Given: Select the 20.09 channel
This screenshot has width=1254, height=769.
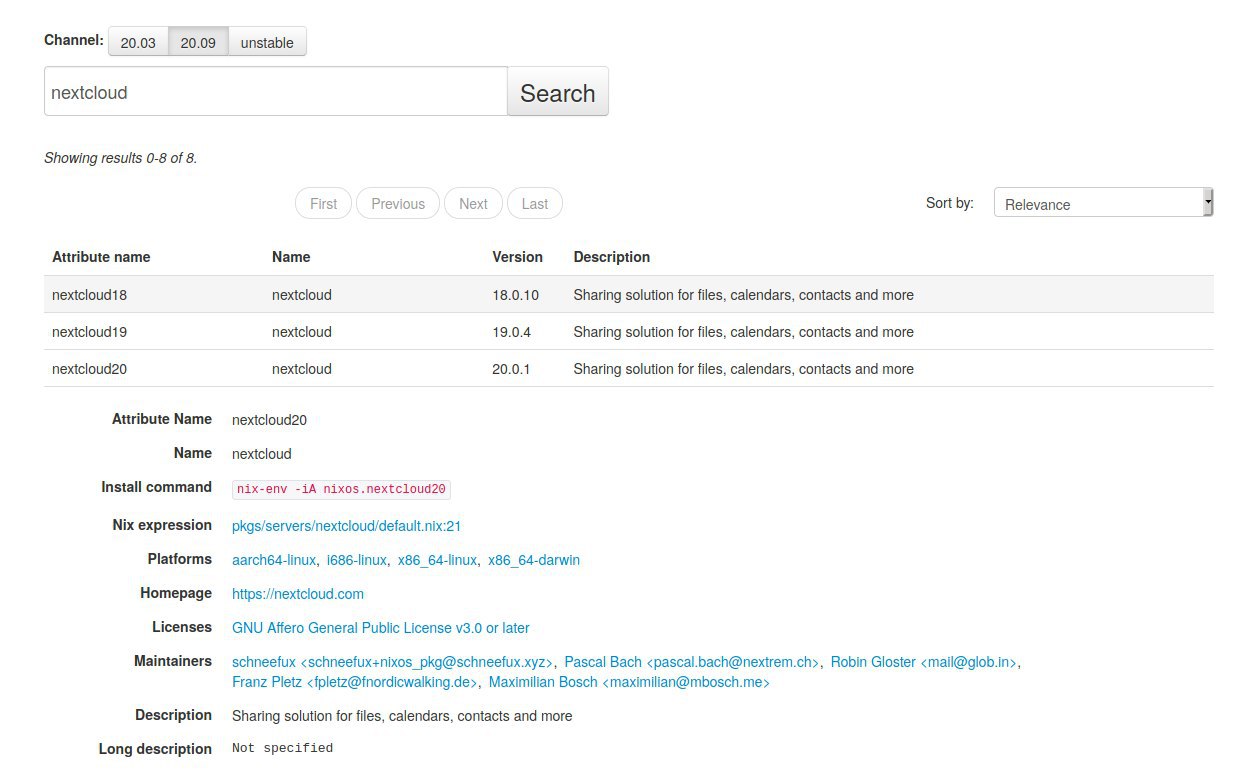Looking at the screenshot, I should point(198,42).
